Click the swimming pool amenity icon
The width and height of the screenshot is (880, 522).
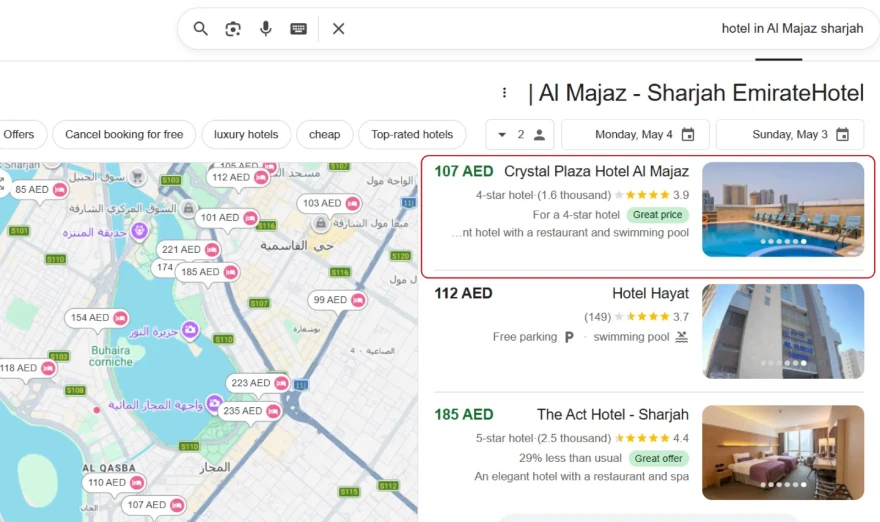681,337
